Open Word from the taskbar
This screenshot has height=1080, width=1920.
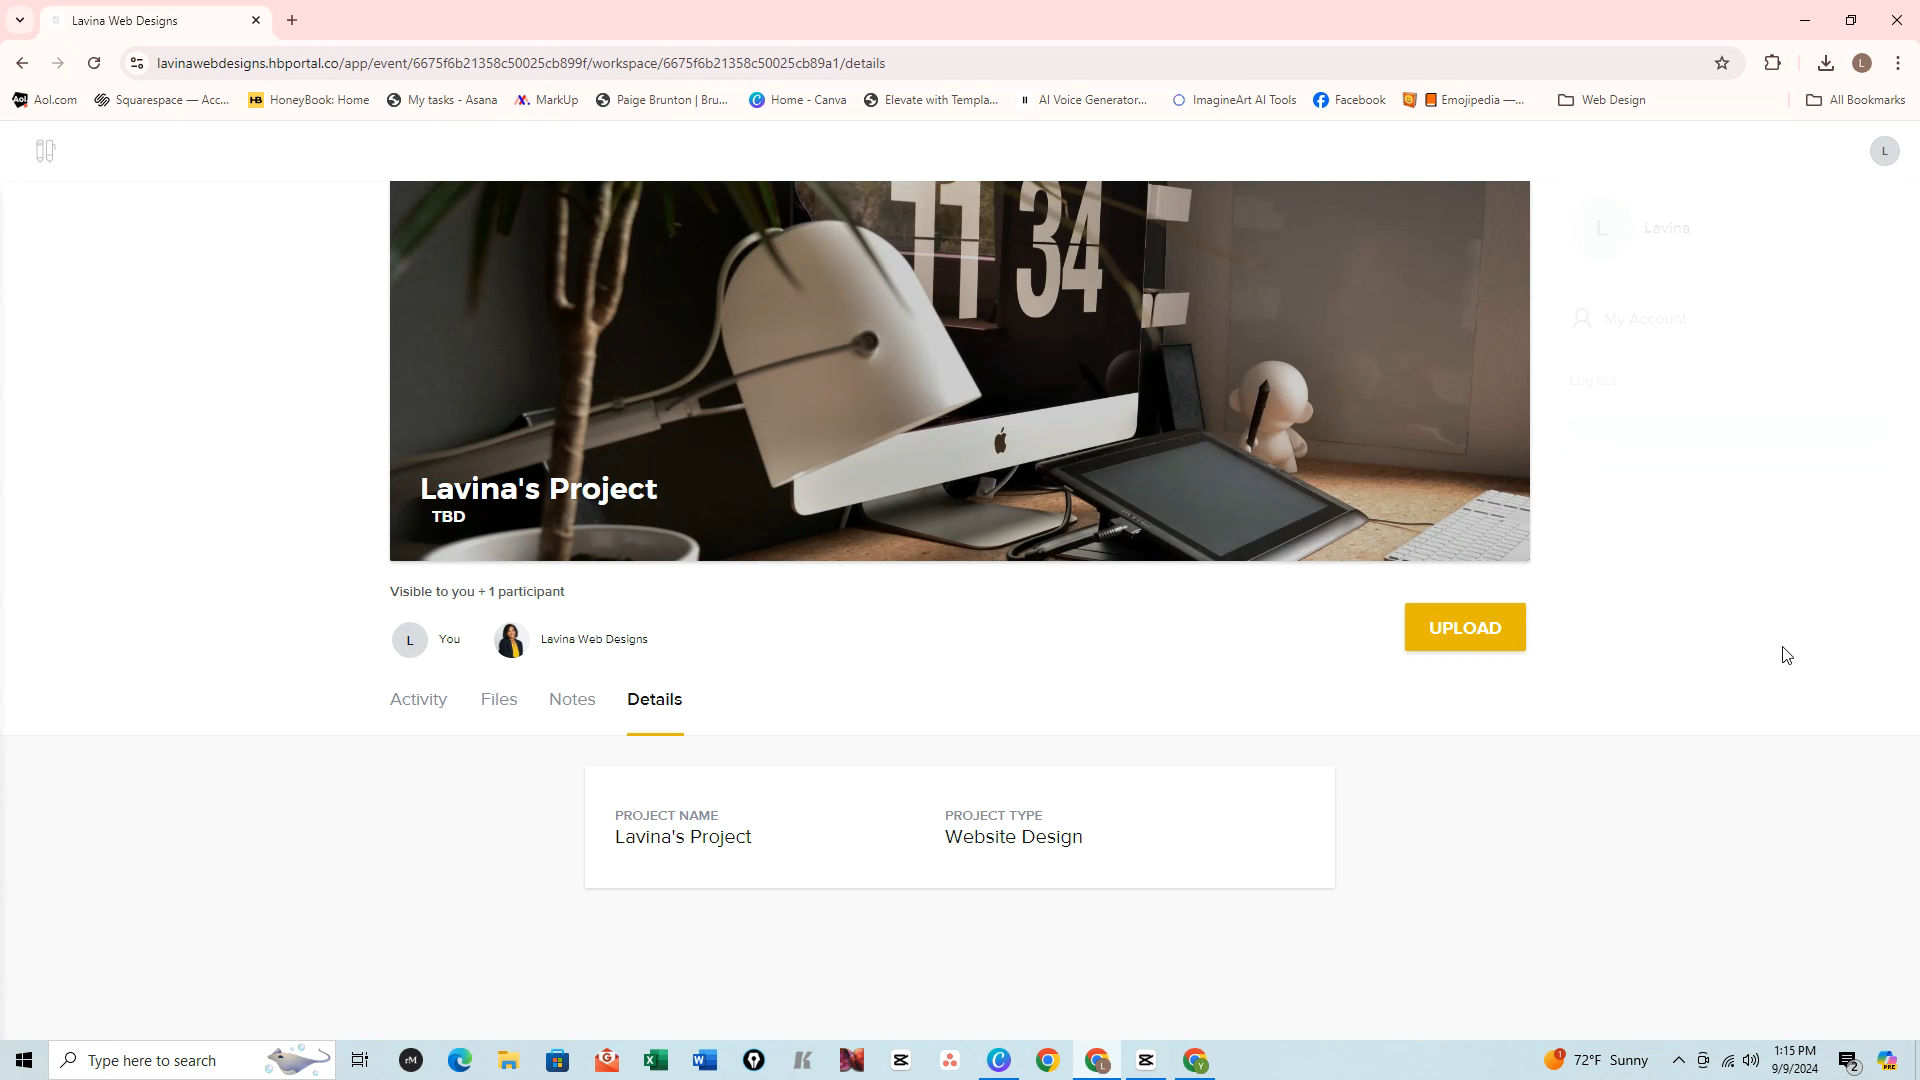click(705, 1060)
